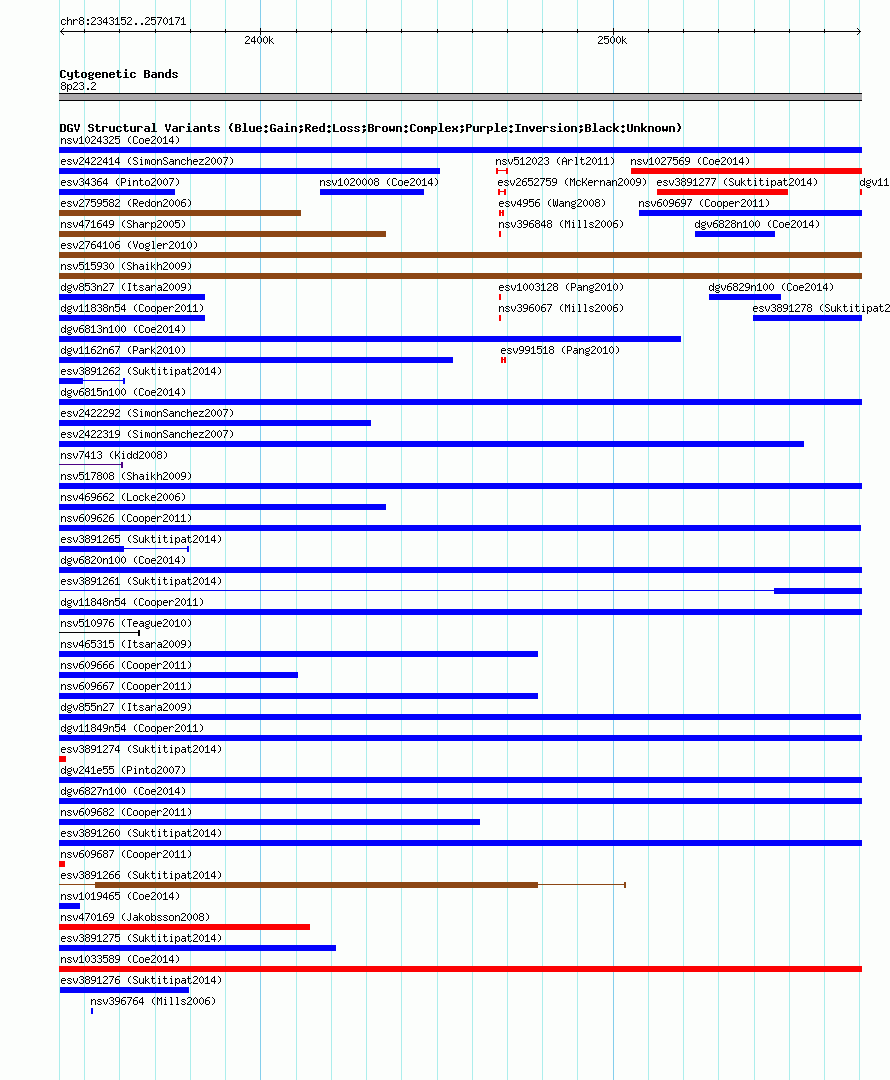
Task: Open dgv6829n100 (Coe2014) label
Action: [x=771, y=287]
